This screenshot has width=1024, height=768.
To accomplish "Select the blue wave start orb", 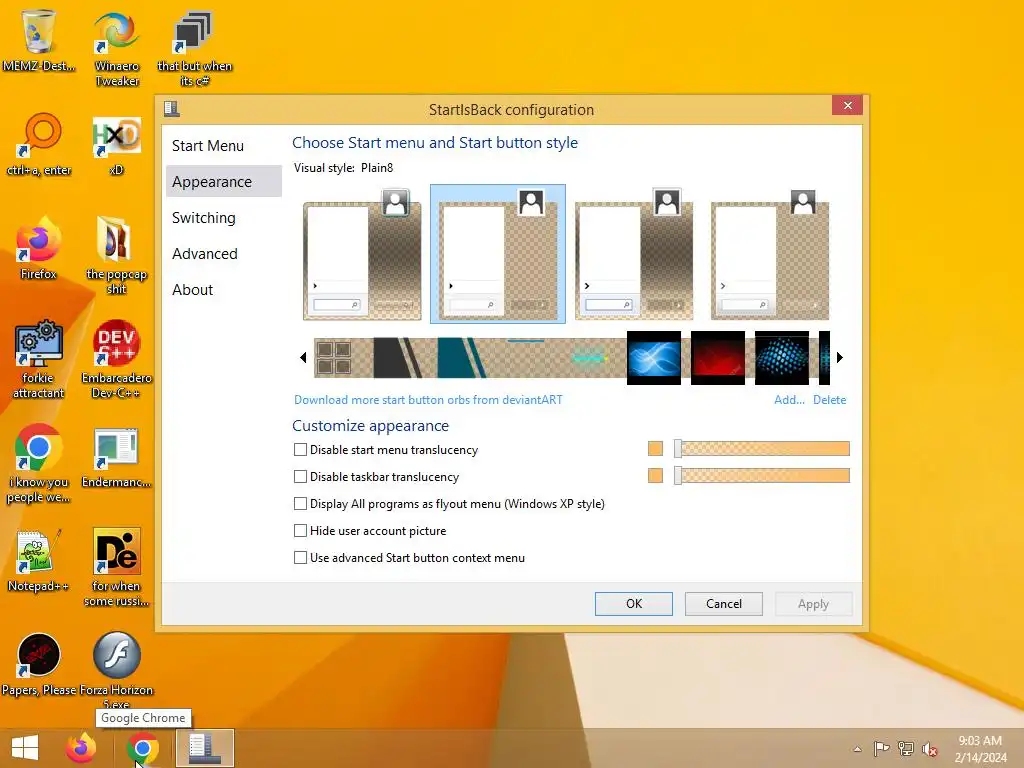I will tap(654, 358).
